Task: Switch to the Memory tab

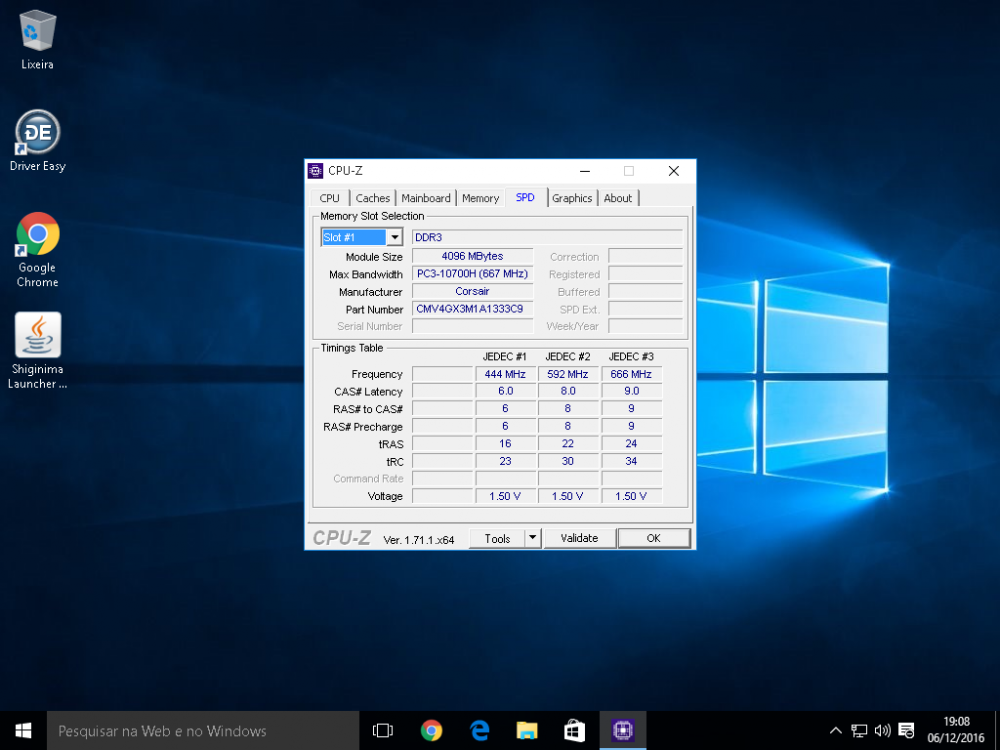Action: pos(480,198)
